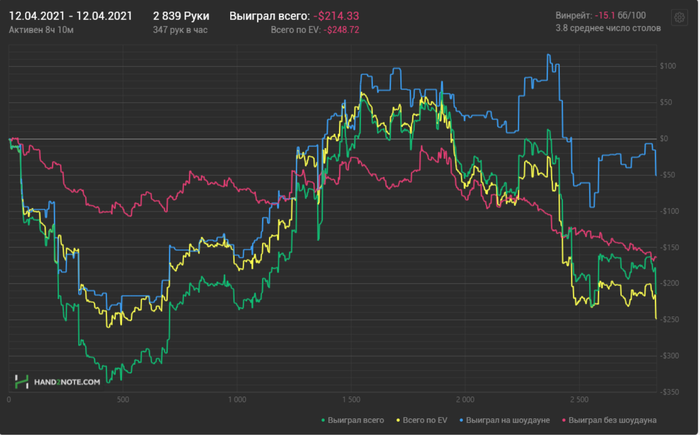Image resolution: width=700 pixels, height=435 pixels.
Task: Click the $50 y-axis label
Action: [x=666, y=102]
